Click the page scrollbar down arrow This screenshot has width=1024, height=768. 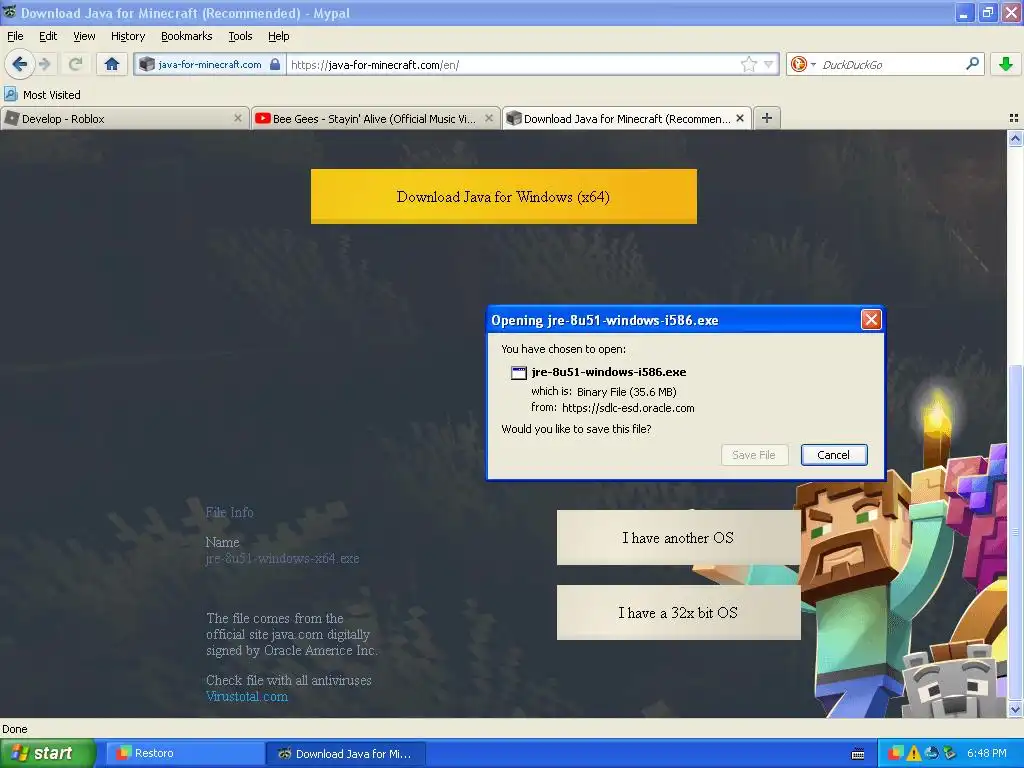pyautogui.click(x=1015, y=709)
